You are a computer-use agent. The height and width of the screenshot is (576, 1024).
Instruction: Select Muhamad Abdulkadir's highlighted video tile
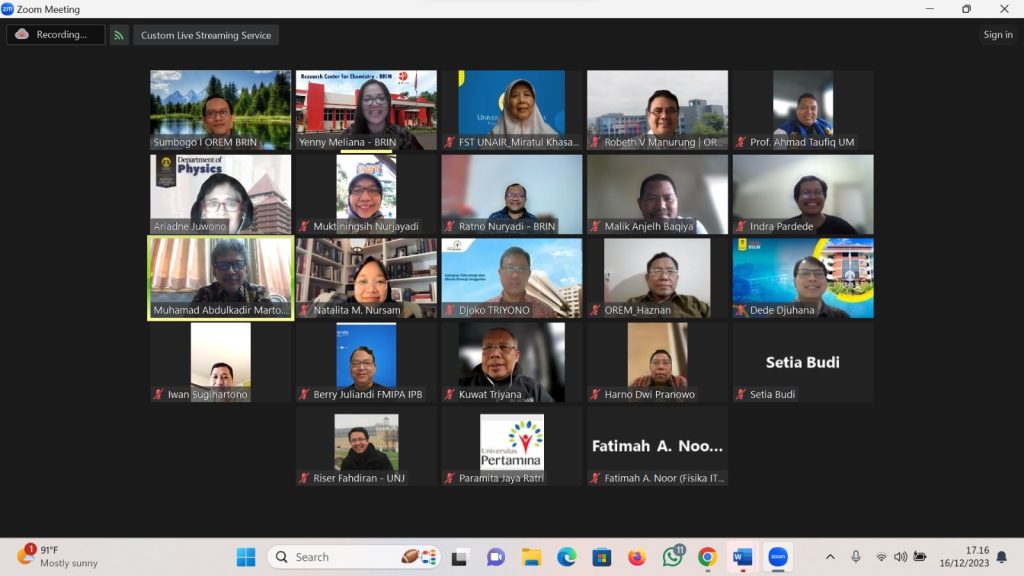(x=221, y=277)
